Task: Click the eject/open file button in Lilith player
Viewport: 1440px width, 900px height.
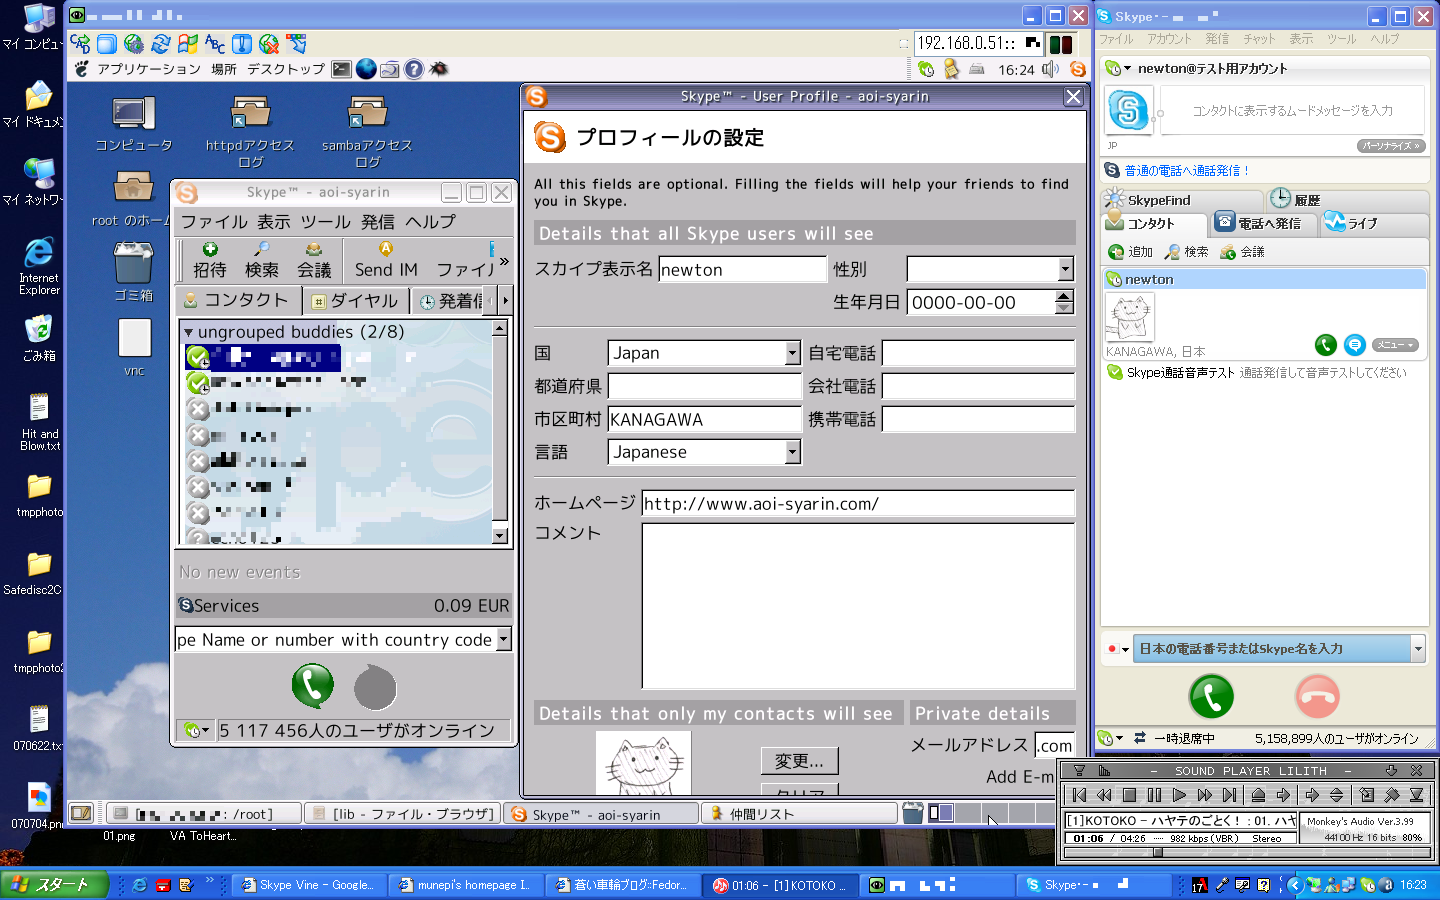Action: (1258, 795)
